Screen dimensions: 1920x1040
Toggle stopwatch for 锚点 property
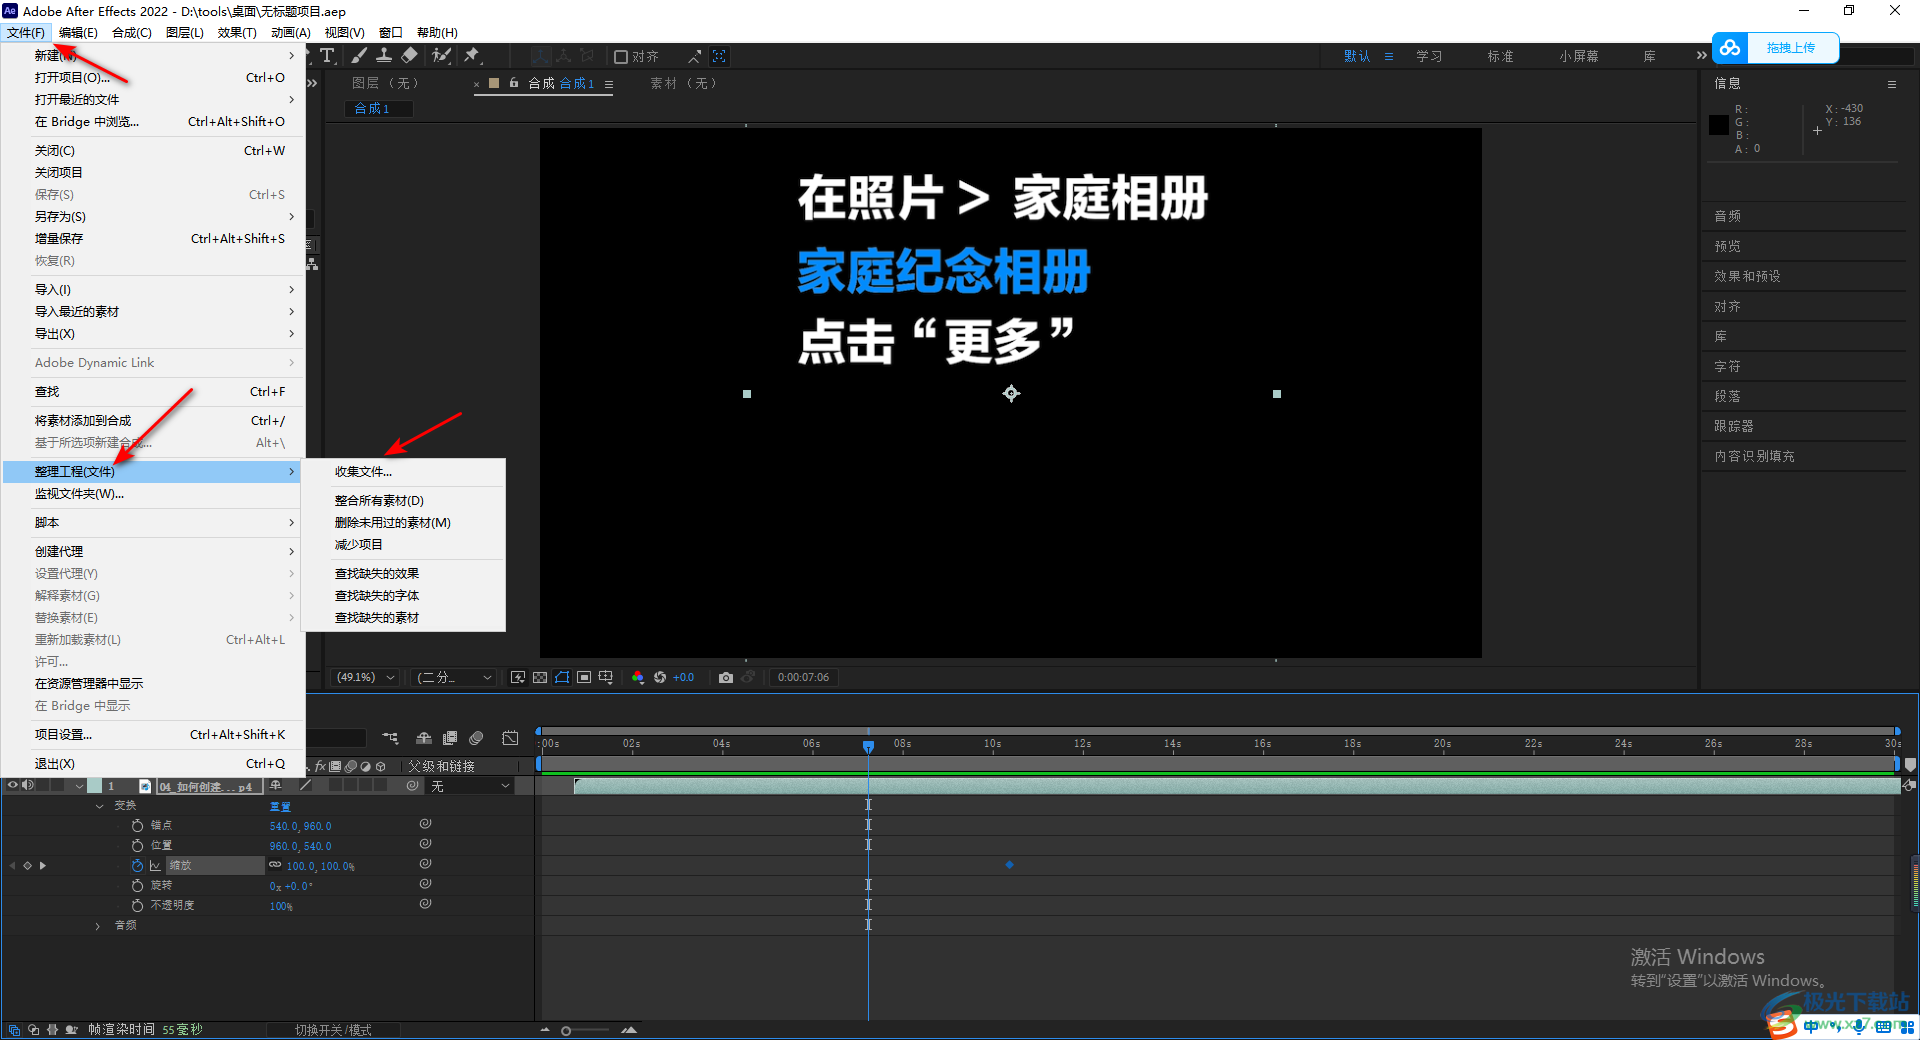[137, 826]
